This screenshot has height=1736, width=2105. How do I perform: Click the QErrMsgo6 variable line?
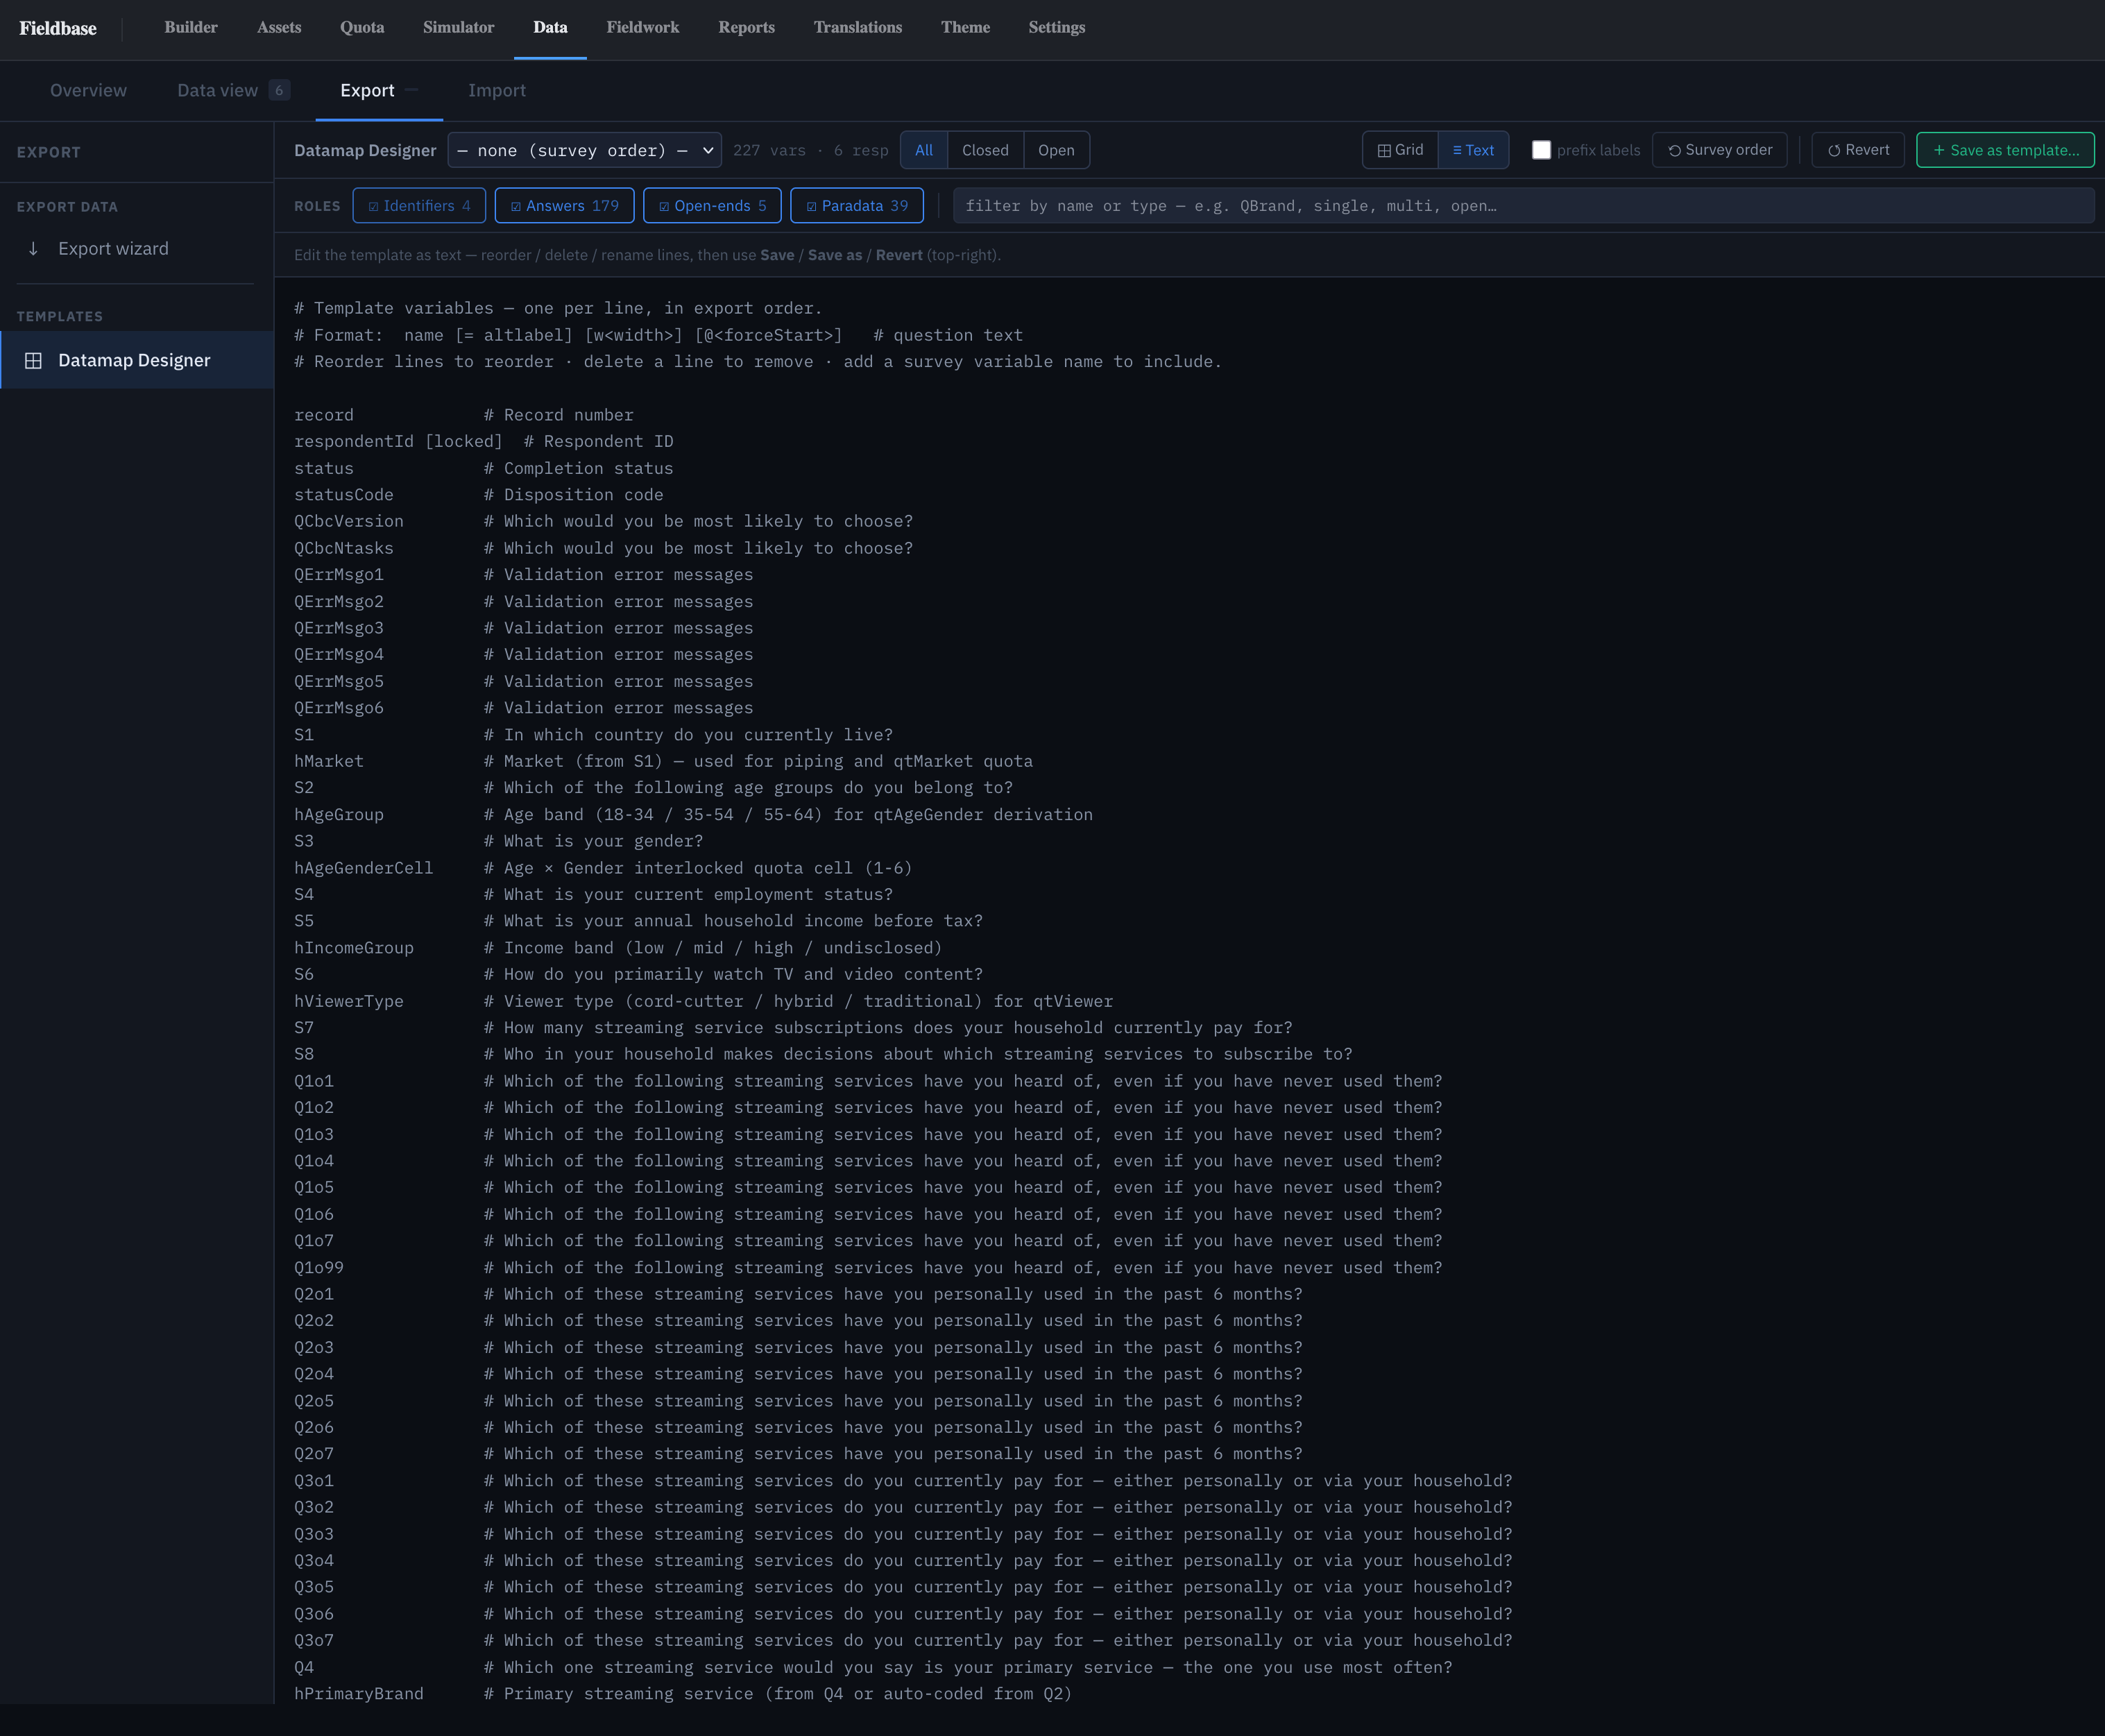(524, 707)
